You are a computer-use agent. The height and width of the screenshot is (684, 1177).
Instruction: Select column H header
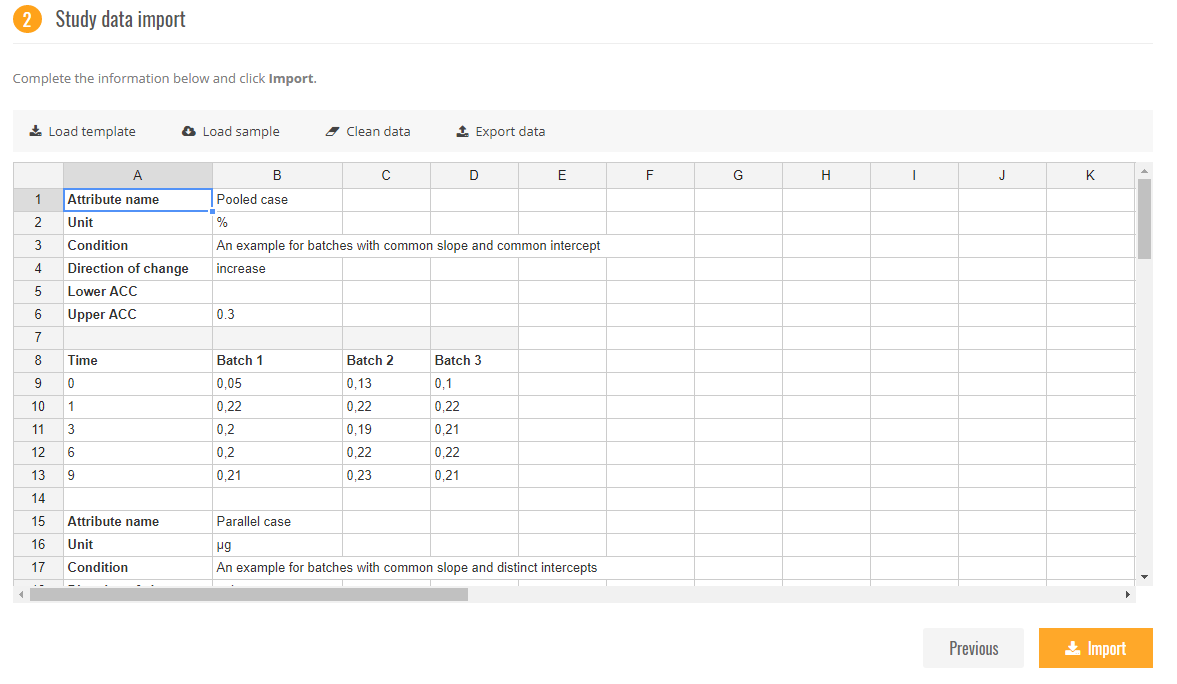(x=826, y=176)
